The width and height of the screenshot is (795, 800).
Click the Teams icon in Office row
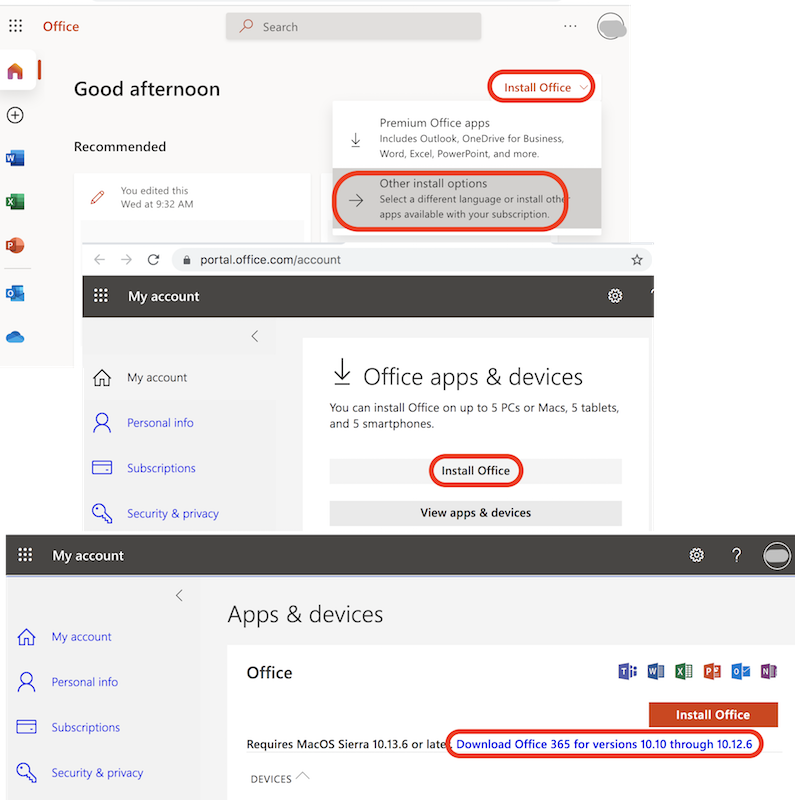coord(628,671)
